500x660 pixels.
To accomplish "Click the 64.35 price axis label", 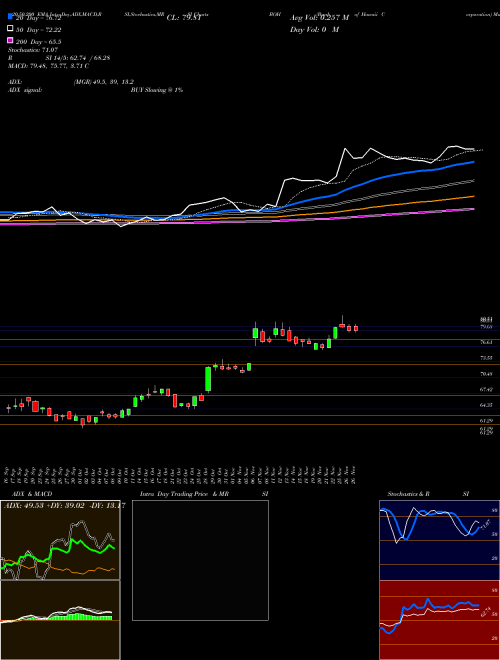I will click(487, 405).
